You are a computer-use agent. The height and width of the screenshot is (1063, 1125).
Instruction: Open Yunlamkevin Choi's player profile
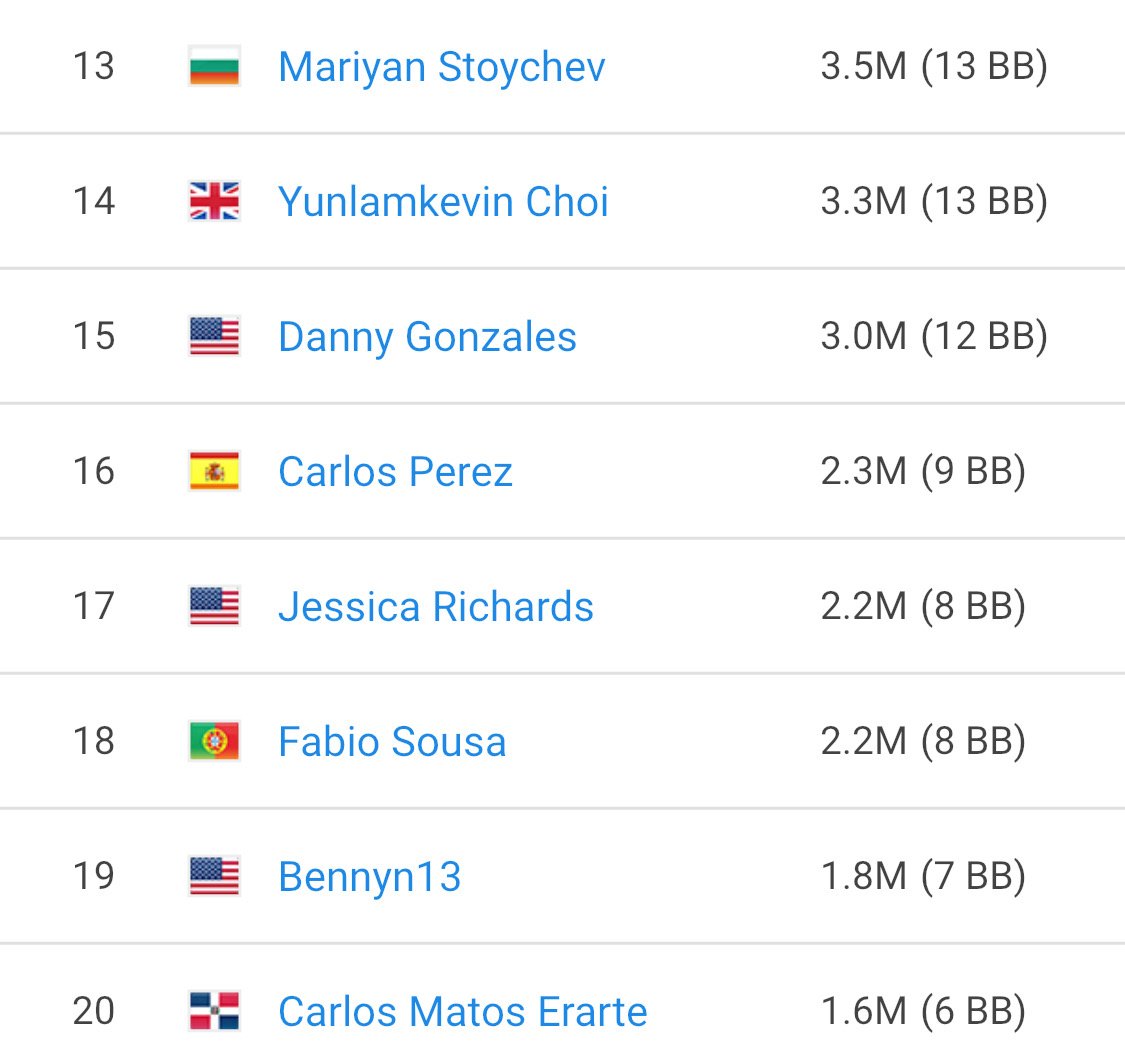[443, 202]
